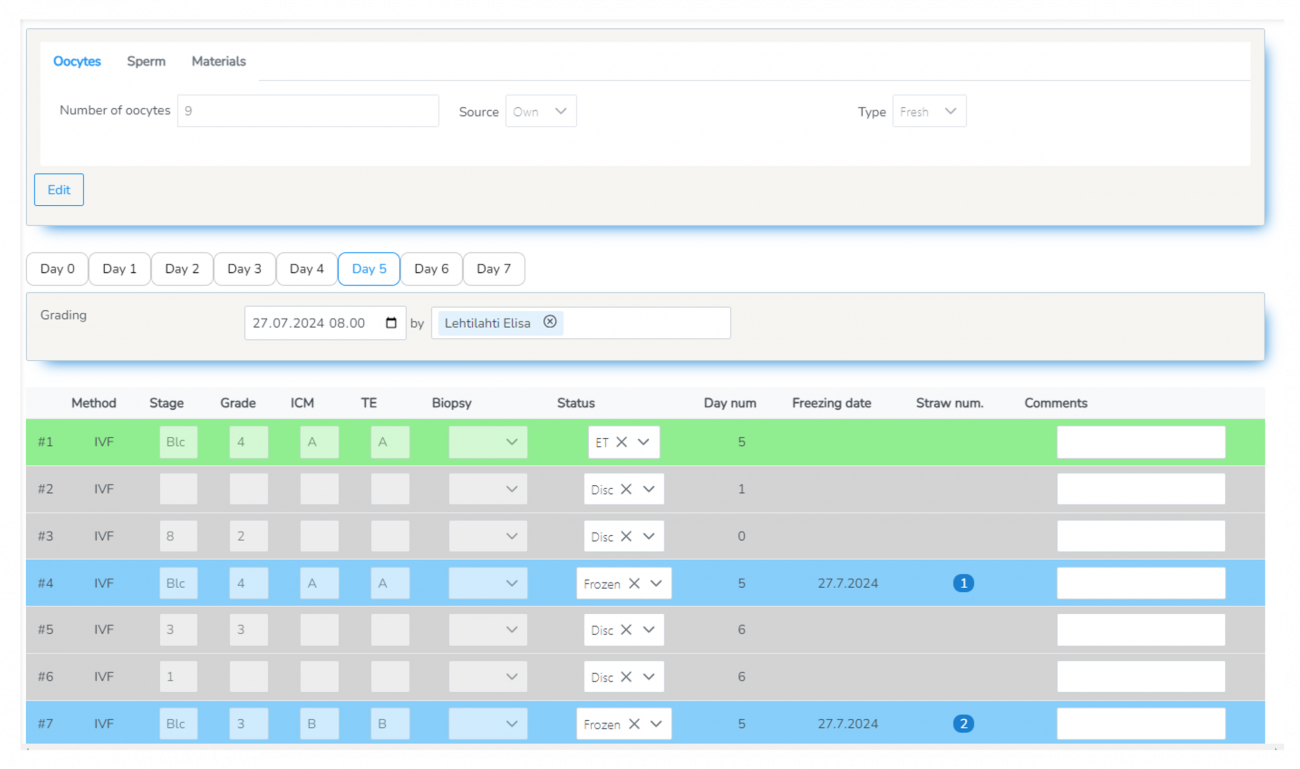Click straw number badge 1

(x=963, y=583)
